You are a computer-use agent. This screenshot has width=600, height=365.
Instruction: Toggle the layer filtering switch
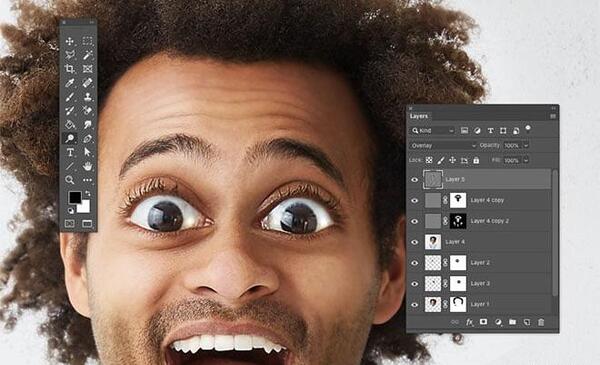pos(528,128)
